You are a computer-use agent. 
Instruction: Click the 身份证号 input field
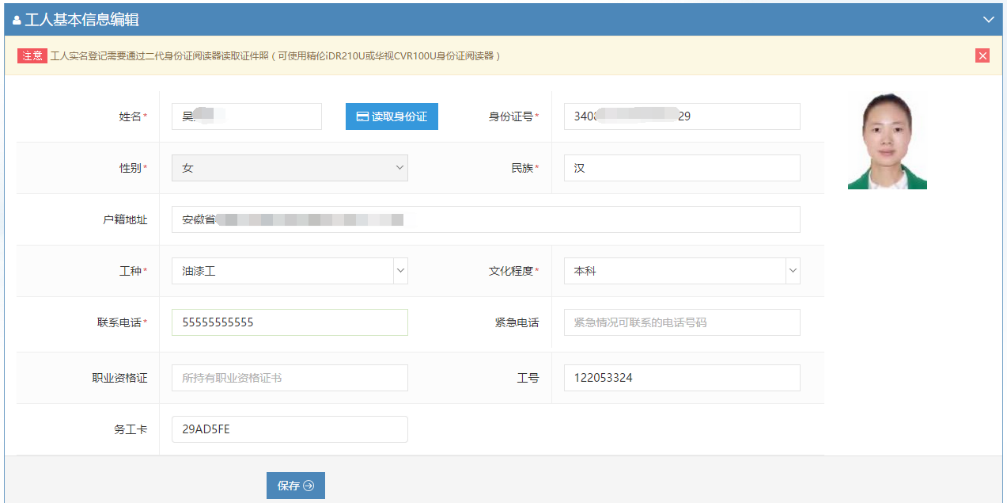pyautogui.click(x=682, y=116)
